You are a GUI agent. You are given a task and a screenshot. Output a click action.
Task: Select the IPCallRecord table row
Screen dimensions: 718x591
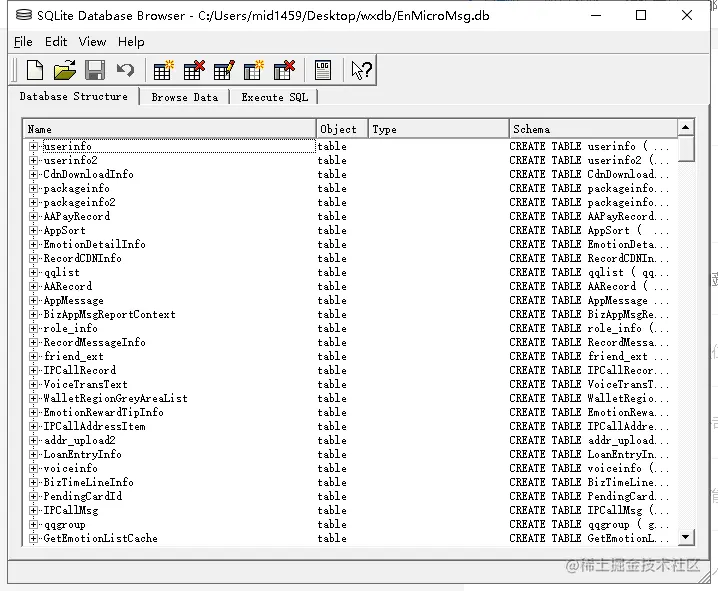350,370
